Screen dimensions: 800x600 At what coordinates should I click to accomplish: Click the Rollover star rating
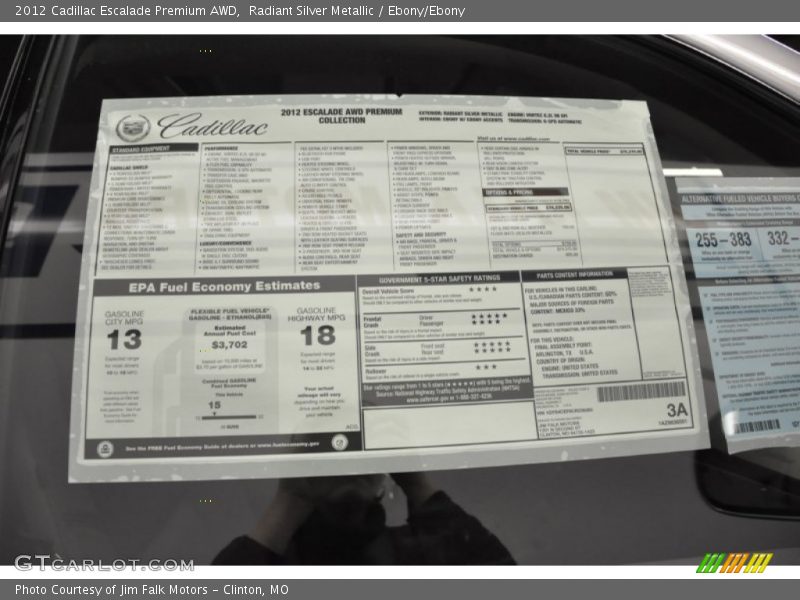486,367
